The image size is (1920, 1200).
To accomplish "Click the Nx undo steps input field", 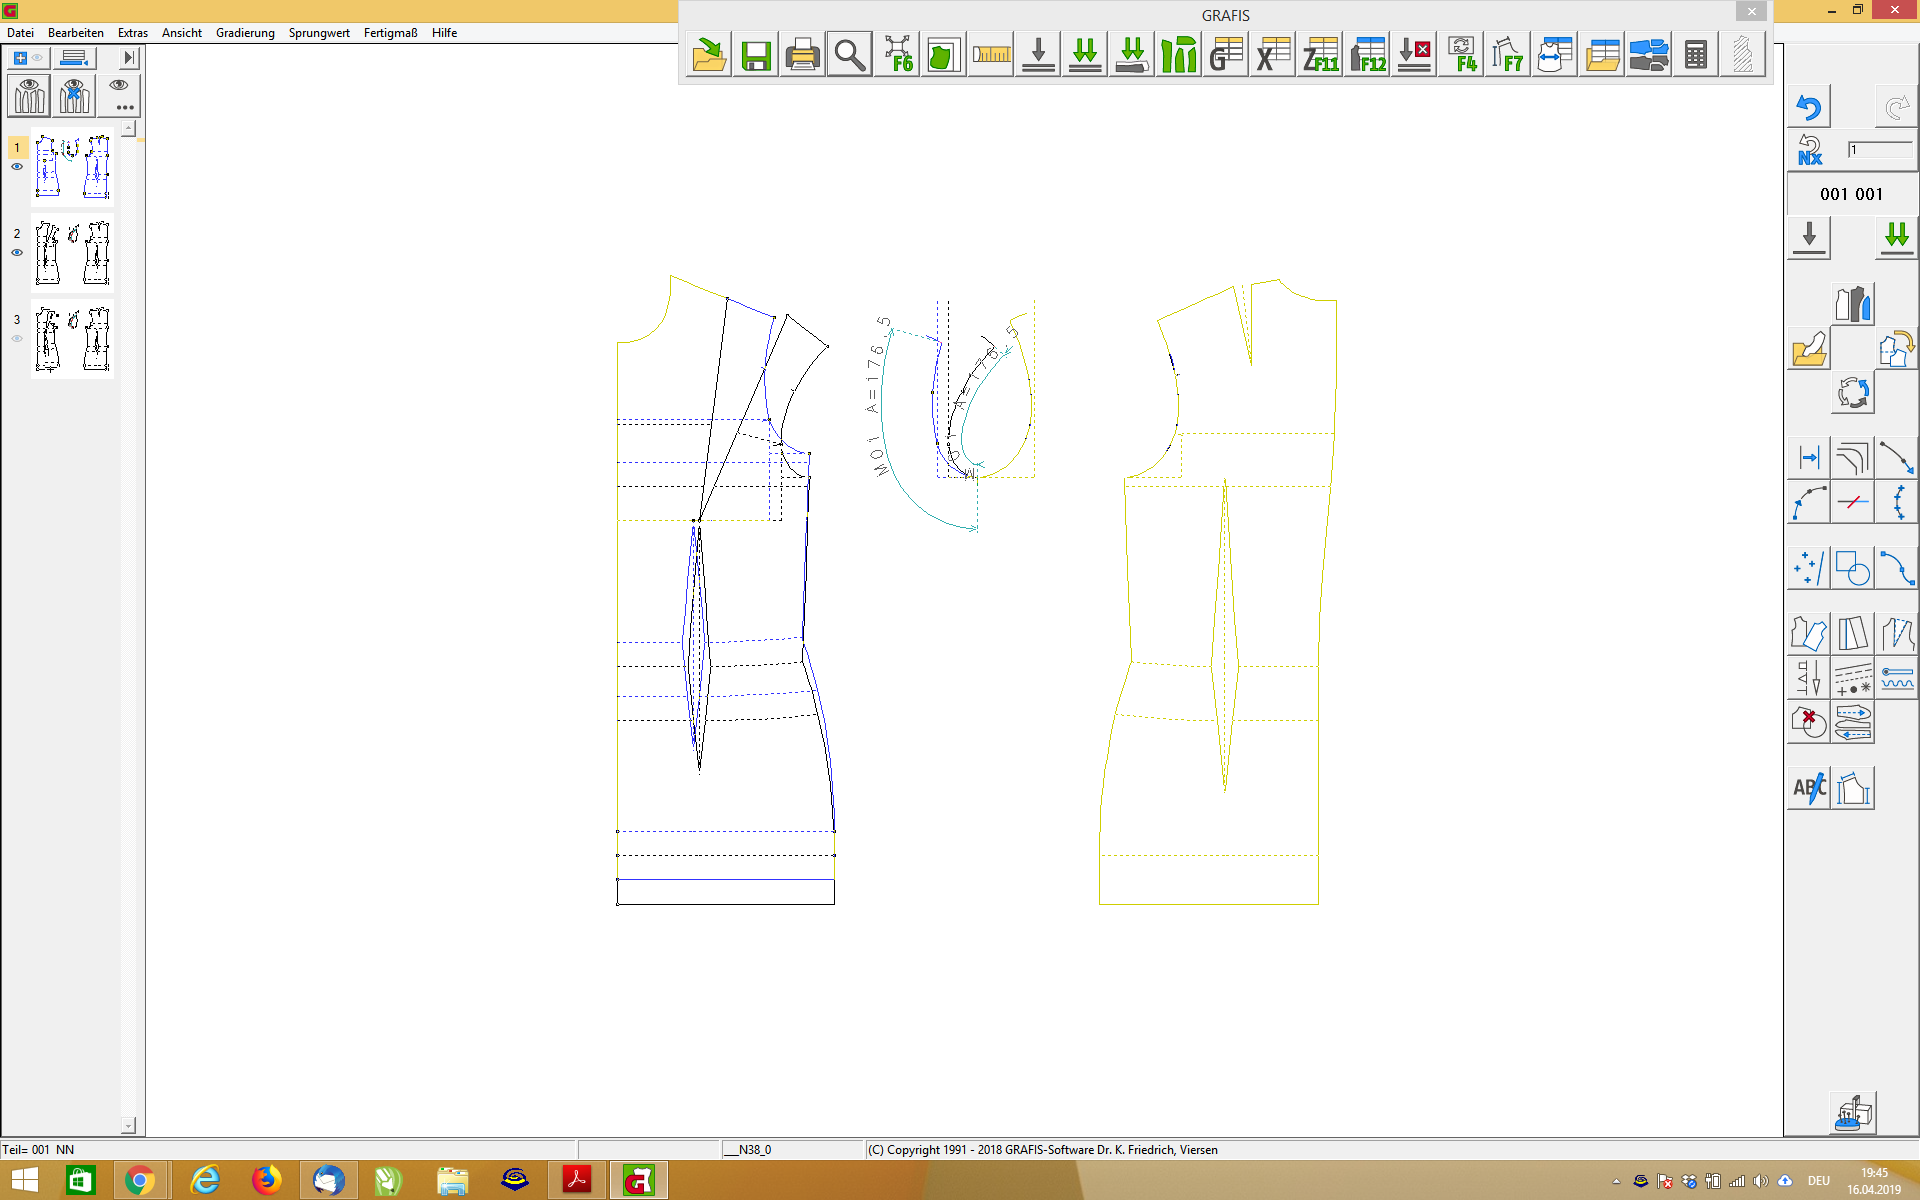I will point(1879,150).
